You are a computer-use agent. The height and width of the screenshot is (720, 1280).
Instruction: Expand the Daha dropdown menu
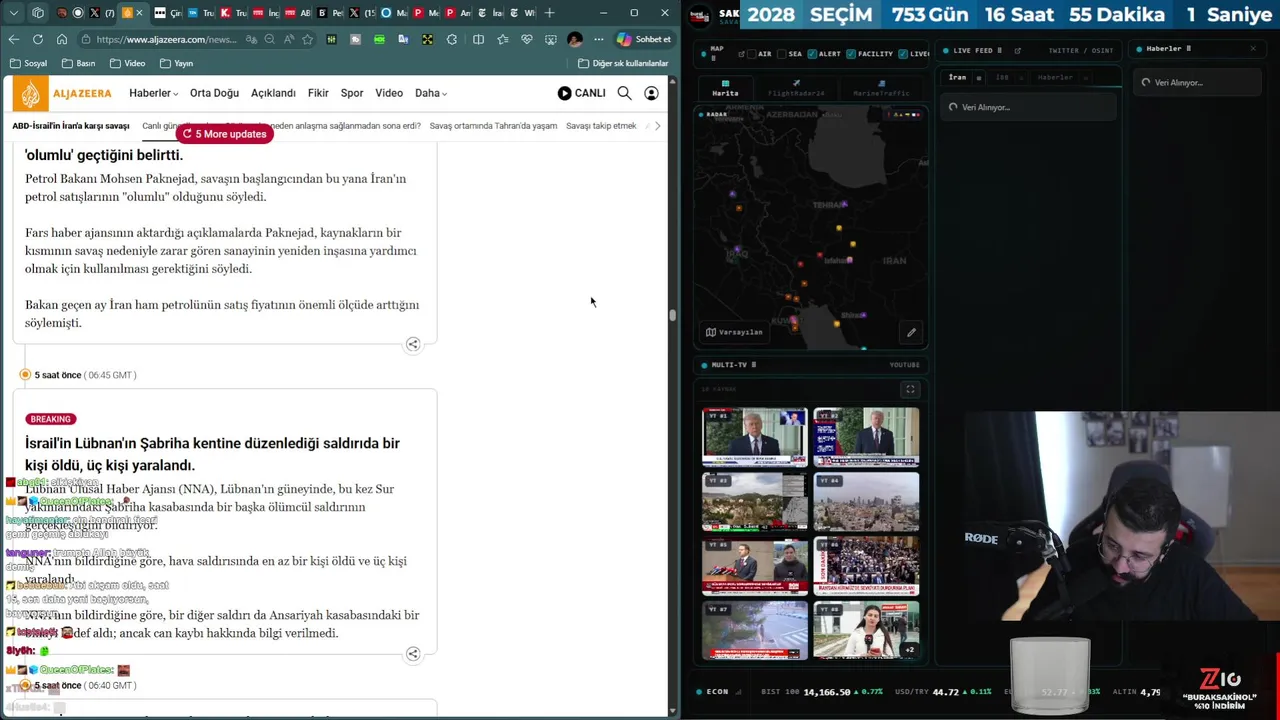coord(431,93)
